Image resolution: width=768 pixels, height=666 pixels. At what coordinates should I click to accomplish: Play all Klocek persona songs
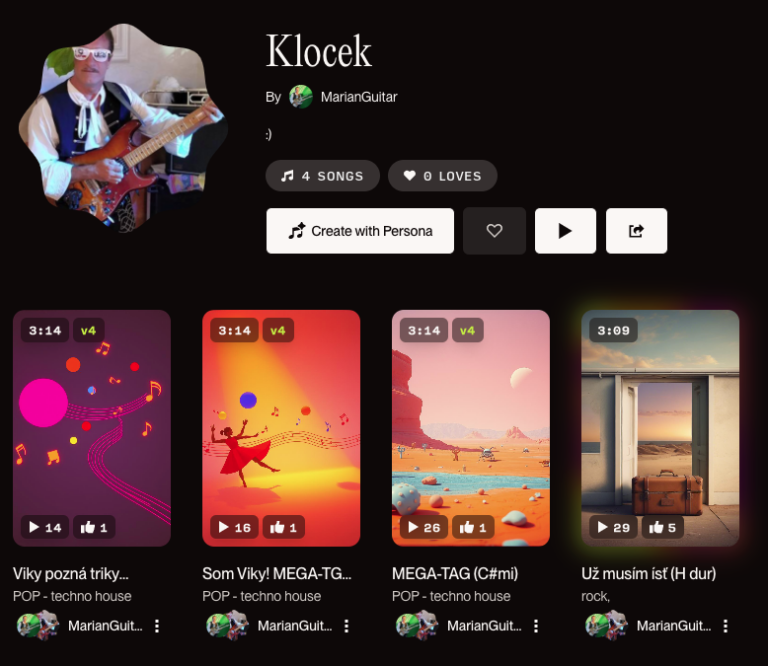click(565, 231)
